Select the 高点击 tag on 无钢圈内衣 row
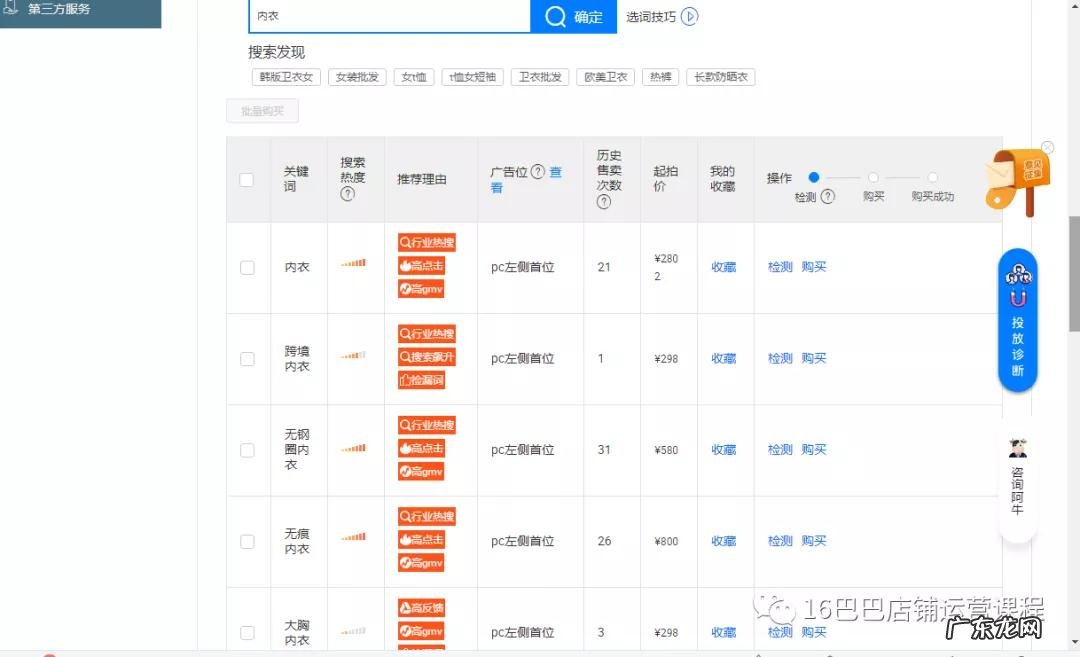The height and width of the screenshot is (657, 1080). pyautogui.click(x=420, y=450)
